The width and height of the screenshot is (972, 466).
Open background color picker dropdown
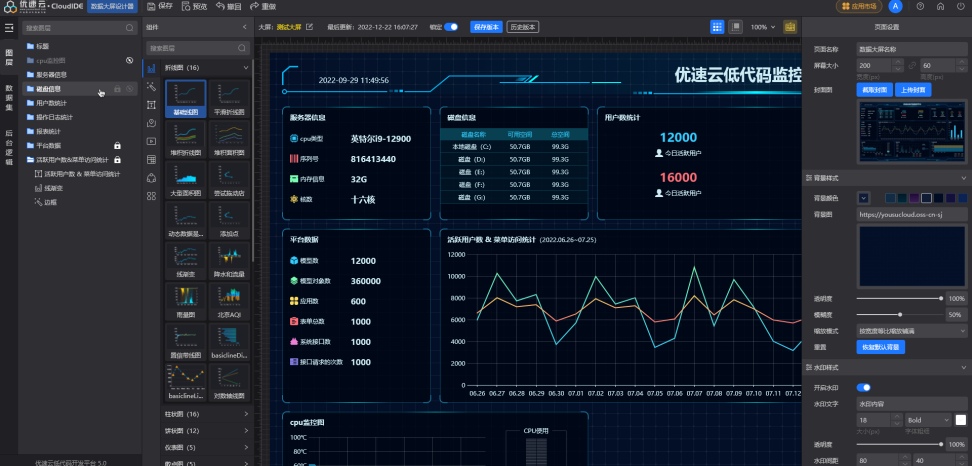click(x=864, y=198)
